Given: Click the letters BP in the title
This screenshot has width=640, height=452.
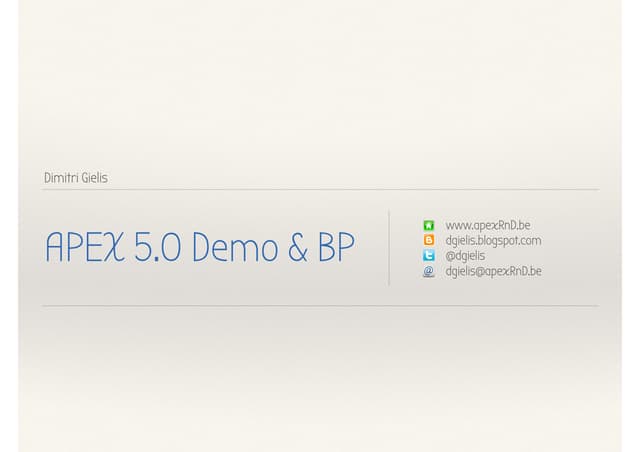Looking at the screenshot, I should pos(336,247).
